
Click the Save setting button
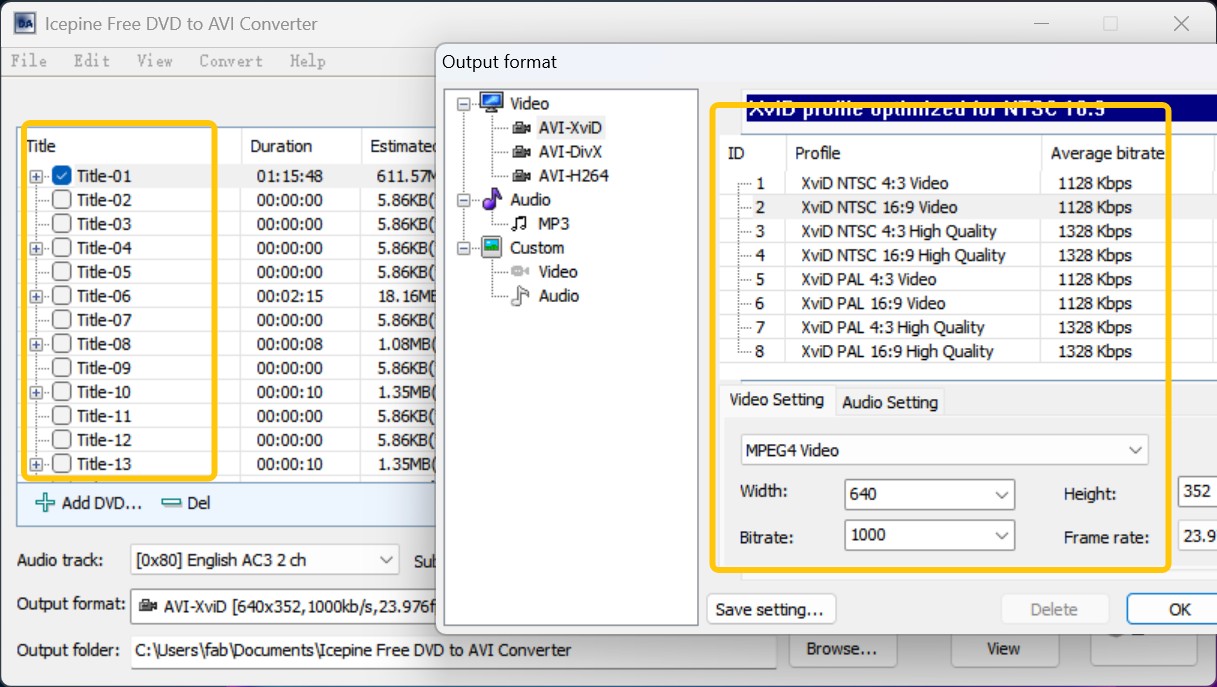[x=771, y=609]
